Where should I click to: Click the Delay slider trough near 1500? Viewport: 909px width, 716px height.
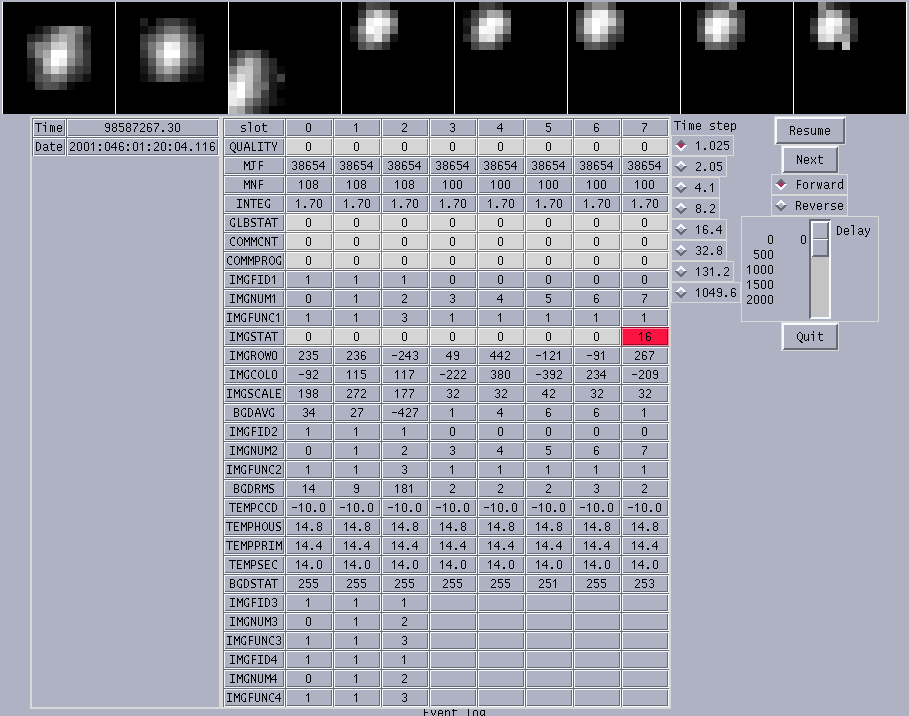(x=820, y=285)
